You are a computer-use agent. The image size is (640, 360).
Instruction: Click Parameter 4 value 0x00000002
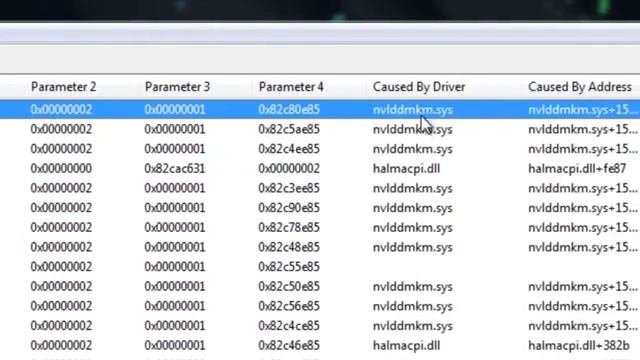(x=289, y=169)
